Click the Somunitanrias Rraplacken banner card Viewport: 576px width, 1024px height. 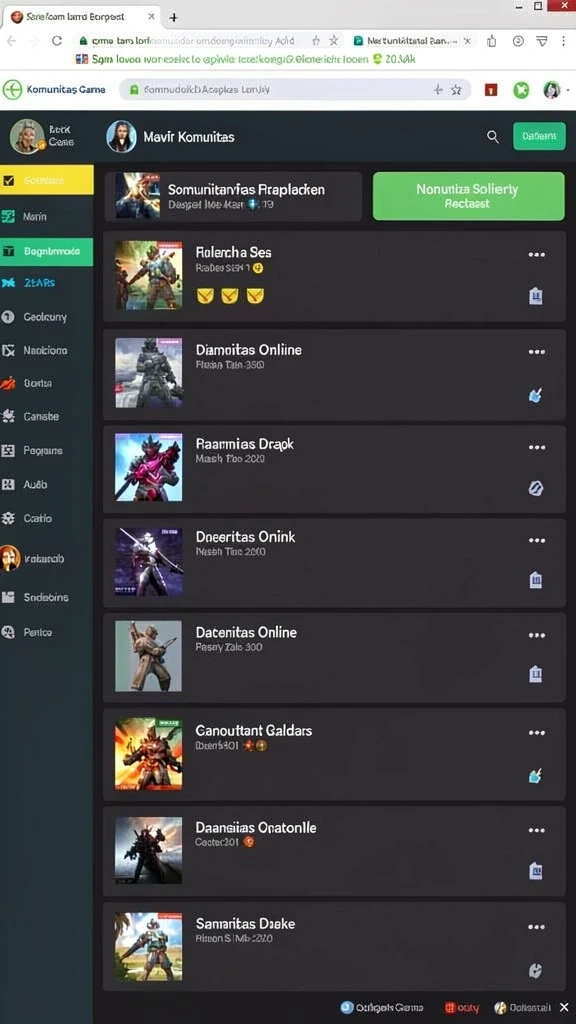tap(232, 196)
